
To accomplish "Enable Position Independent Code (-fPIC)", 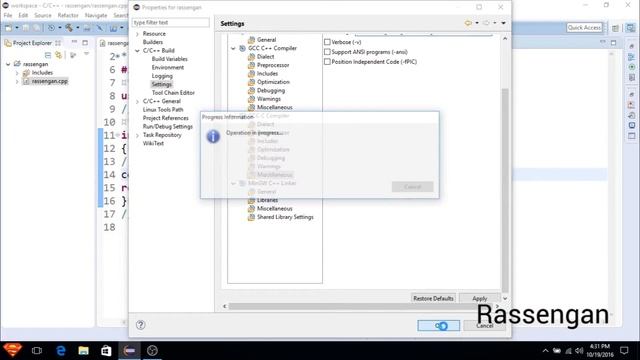I will pyautogui.click(x=327, y=62).
